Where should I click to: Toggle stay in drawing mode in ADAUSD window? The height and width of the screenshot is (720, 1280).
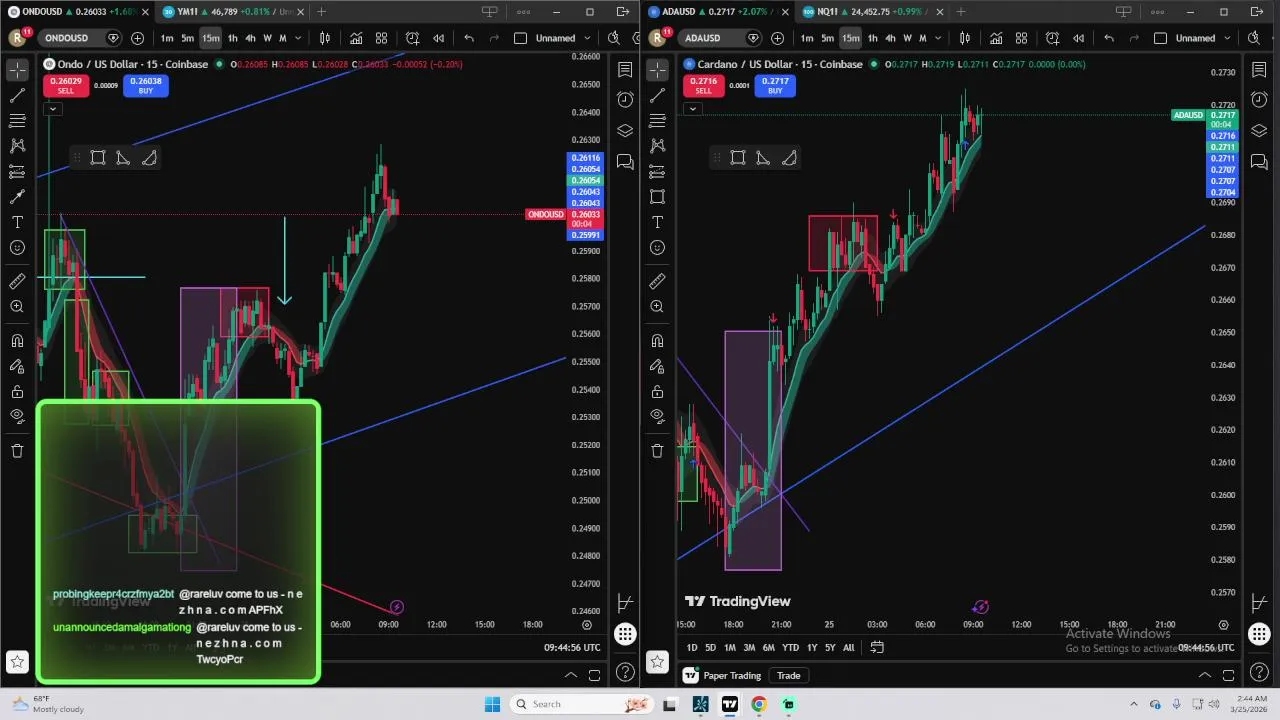pos(657,366)
